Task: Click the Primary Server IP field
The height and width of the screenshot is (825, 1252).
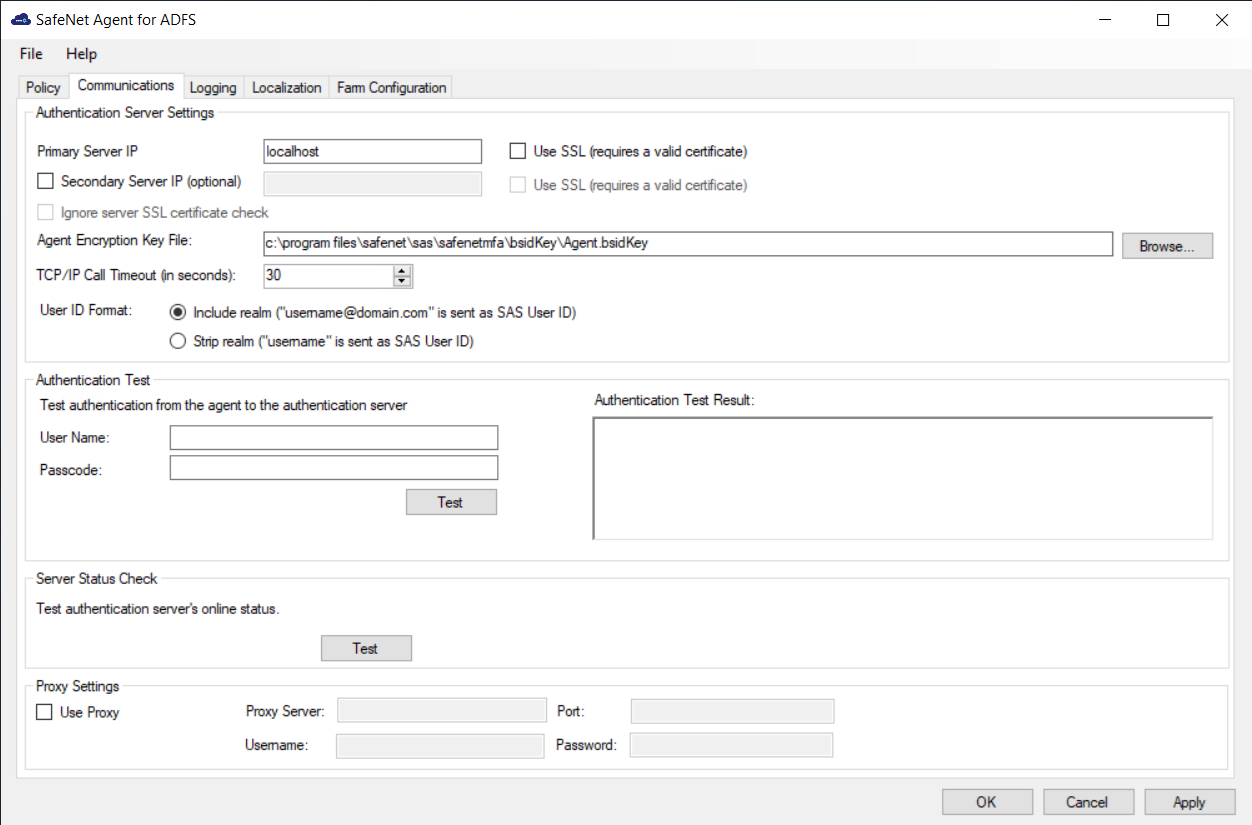Action: point(372,152)
